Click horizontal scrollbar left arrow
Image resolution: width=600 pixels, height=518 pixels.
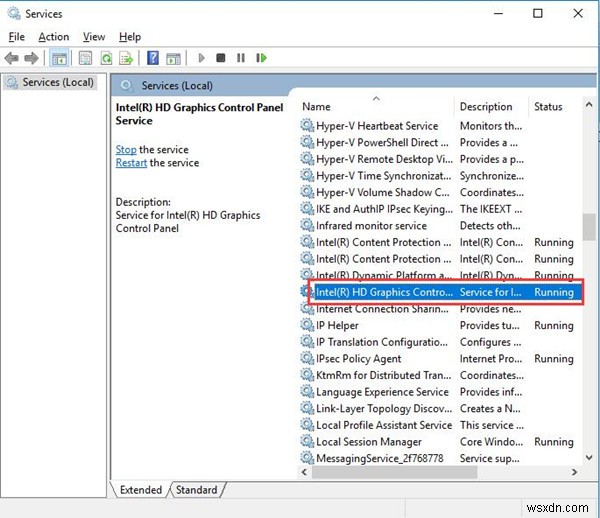pyautogui.click(x=305, y=472)
